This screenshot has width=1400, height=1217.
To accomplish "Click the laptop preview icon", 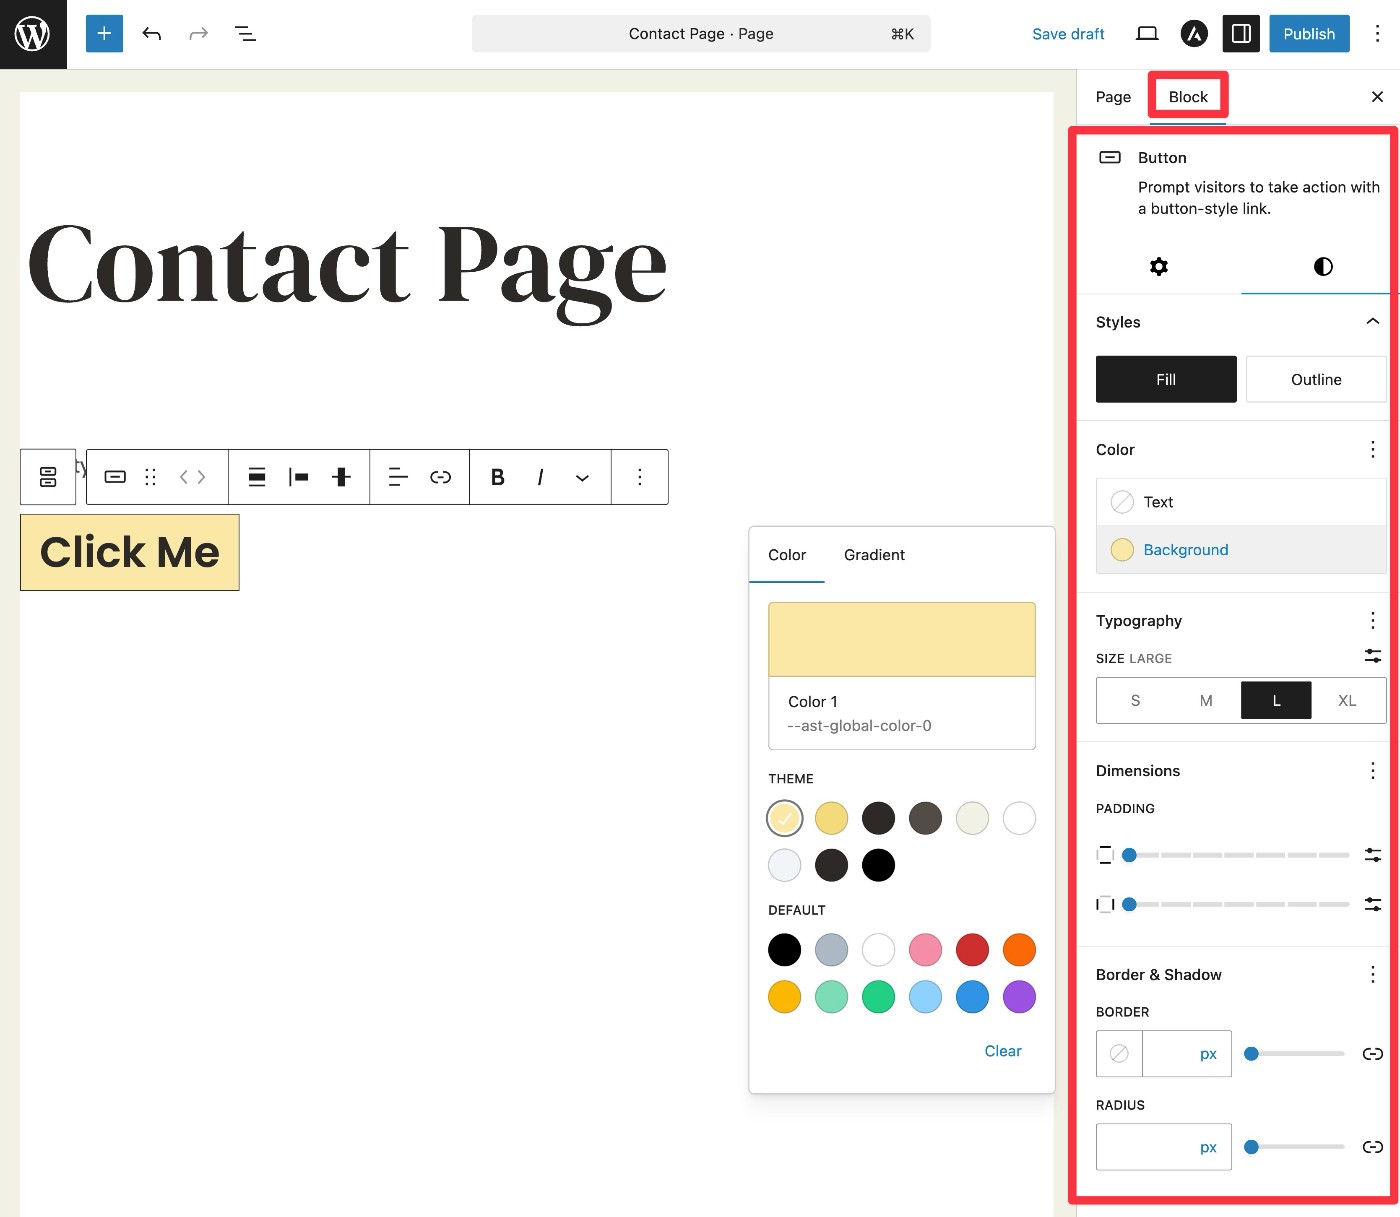I will click(1147, 33).
